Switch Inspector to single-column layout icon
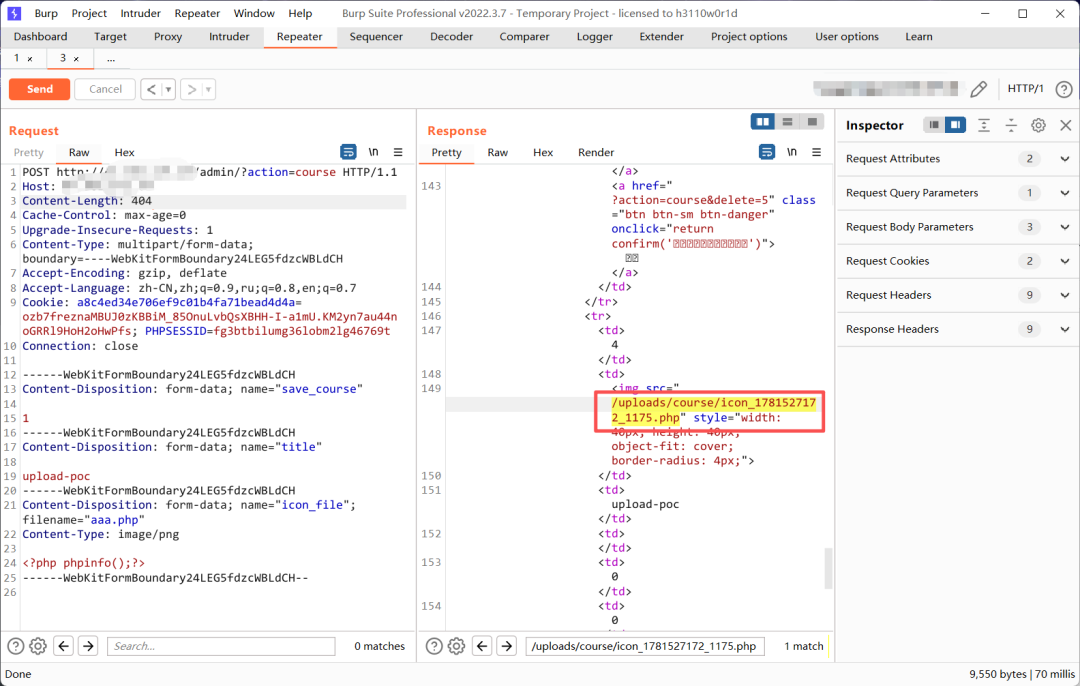Image resolution: width=1080 pixels, height=686 pixels. tap(934, 125)
